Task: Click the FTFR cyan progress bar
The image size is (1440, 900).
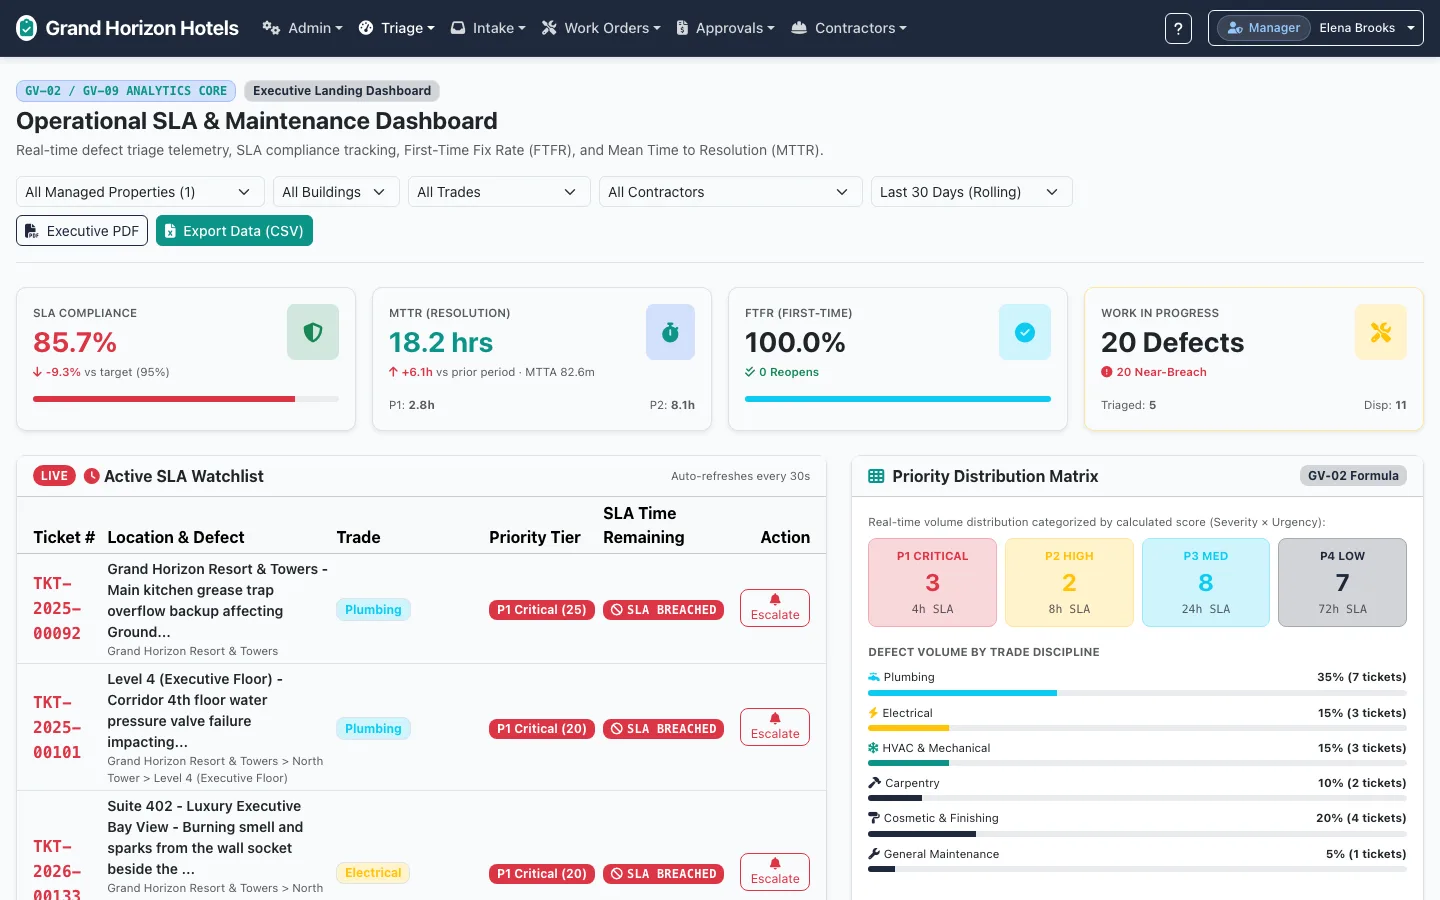Action: pyautogui.click(x=898, y=399)
